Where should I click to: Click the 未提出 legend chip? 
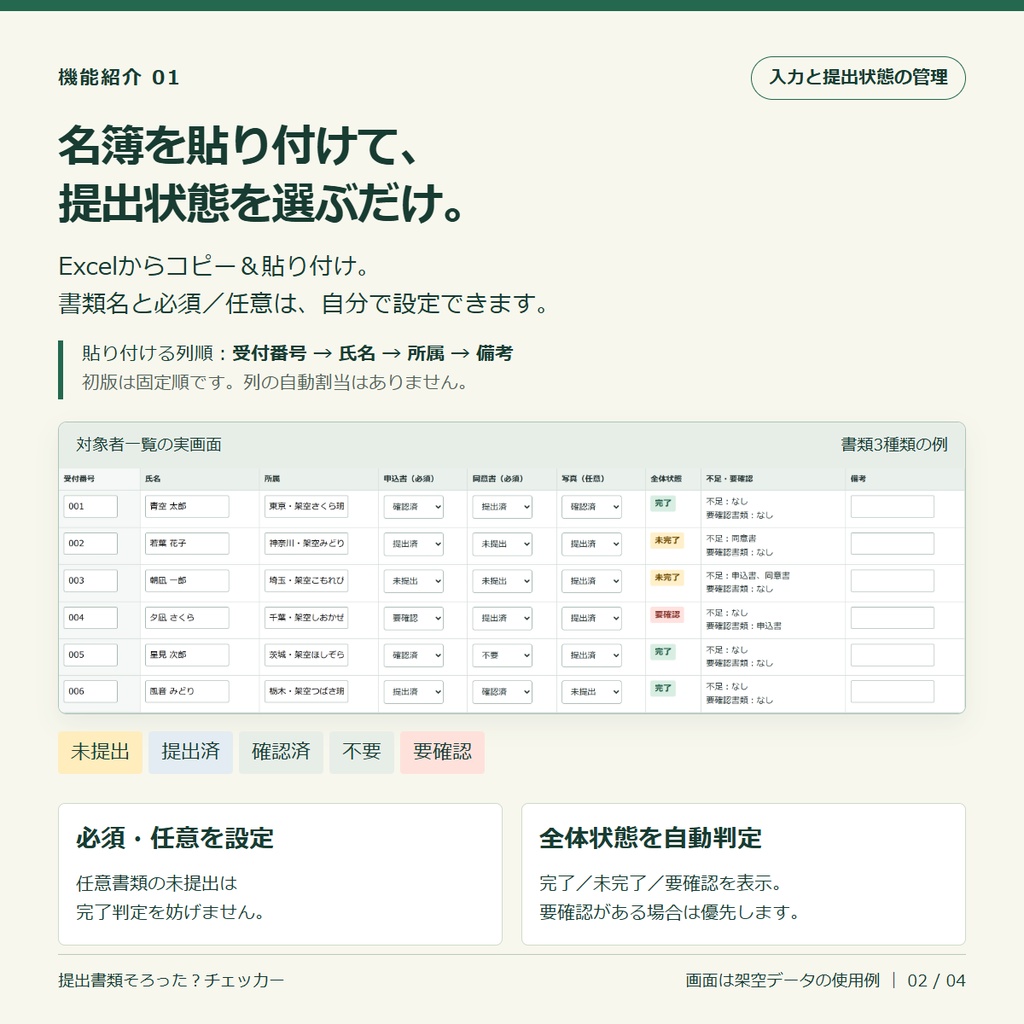[x=100, y=752]
